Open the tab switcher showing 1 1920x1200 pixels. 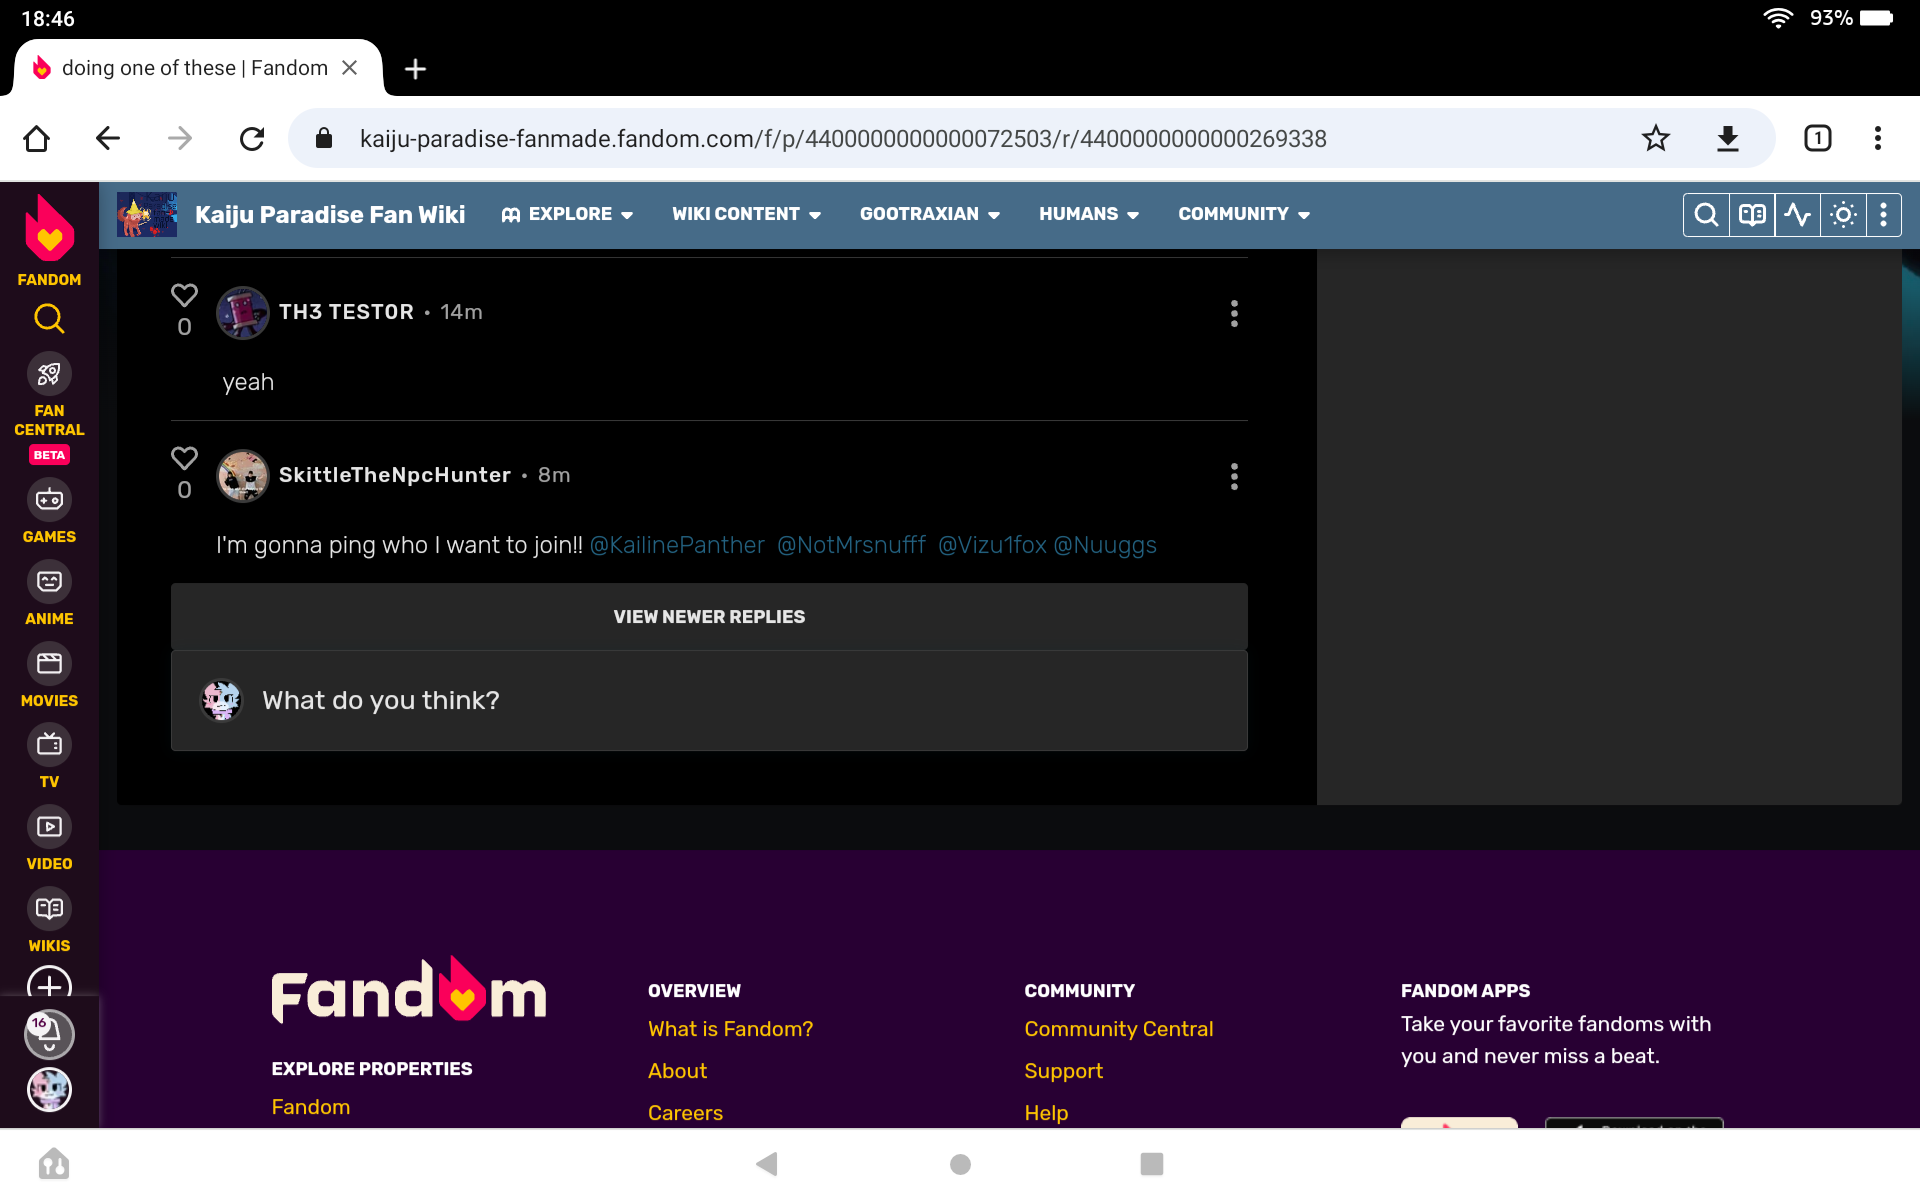[1818, 138]
